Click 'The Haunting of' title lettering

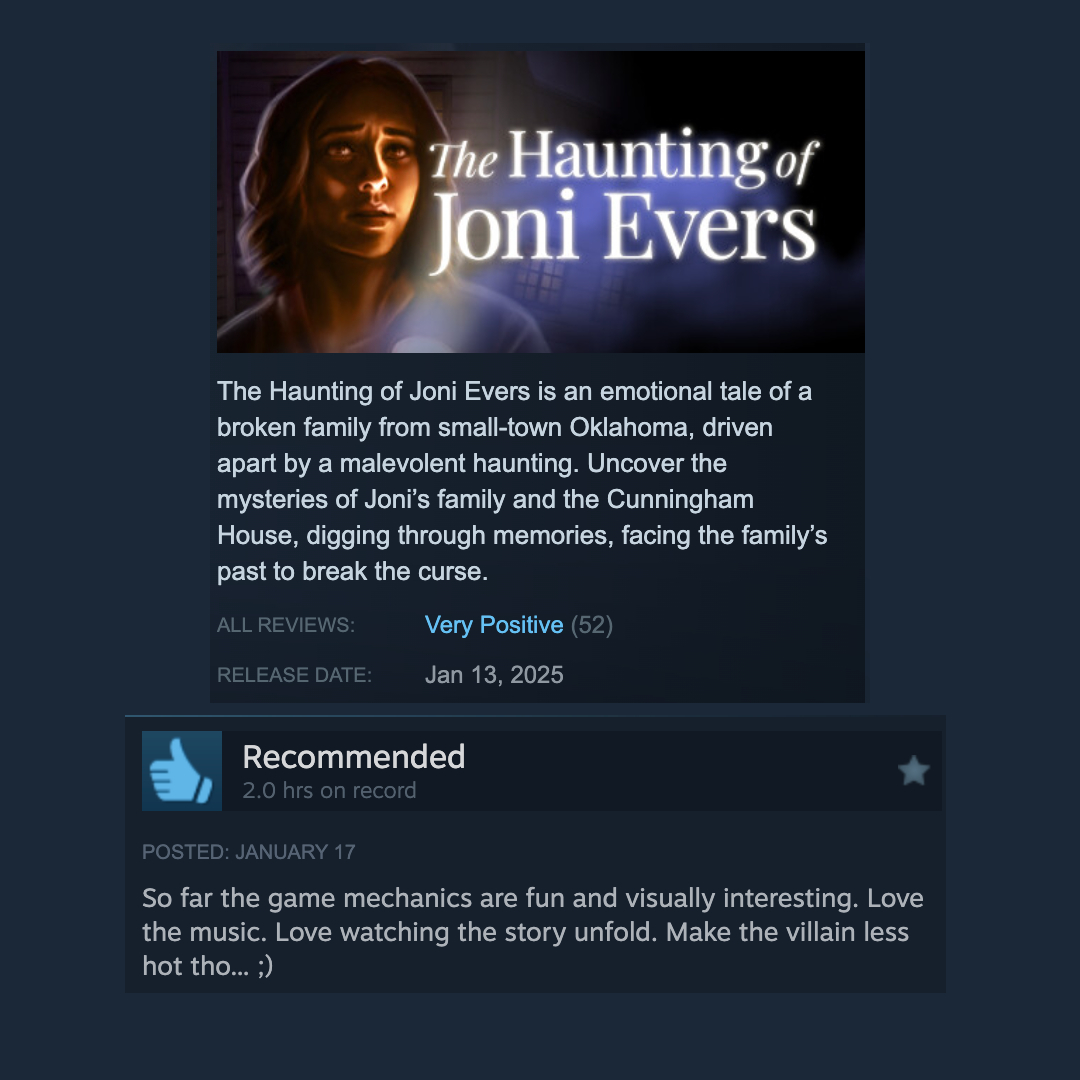(x=623, y=157)
